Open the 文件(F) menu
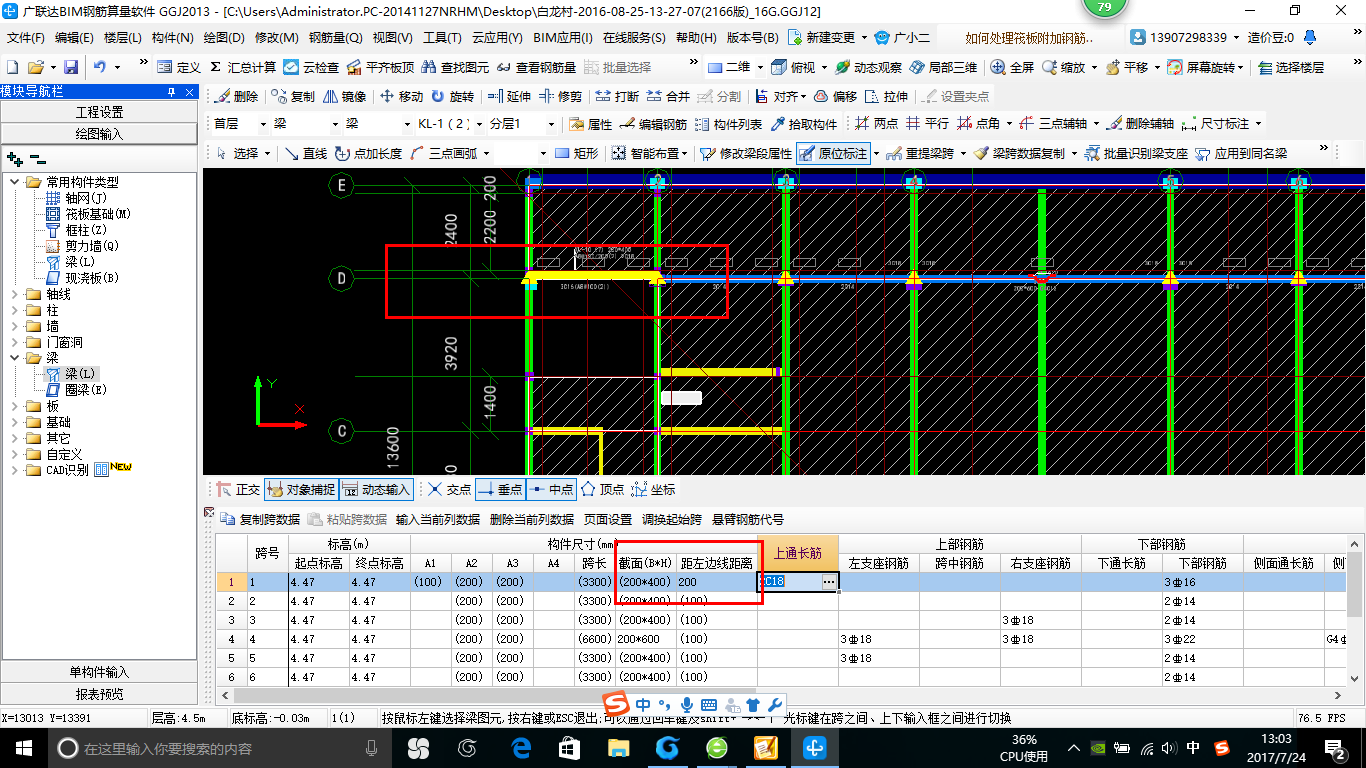 [x=26, y=38]
